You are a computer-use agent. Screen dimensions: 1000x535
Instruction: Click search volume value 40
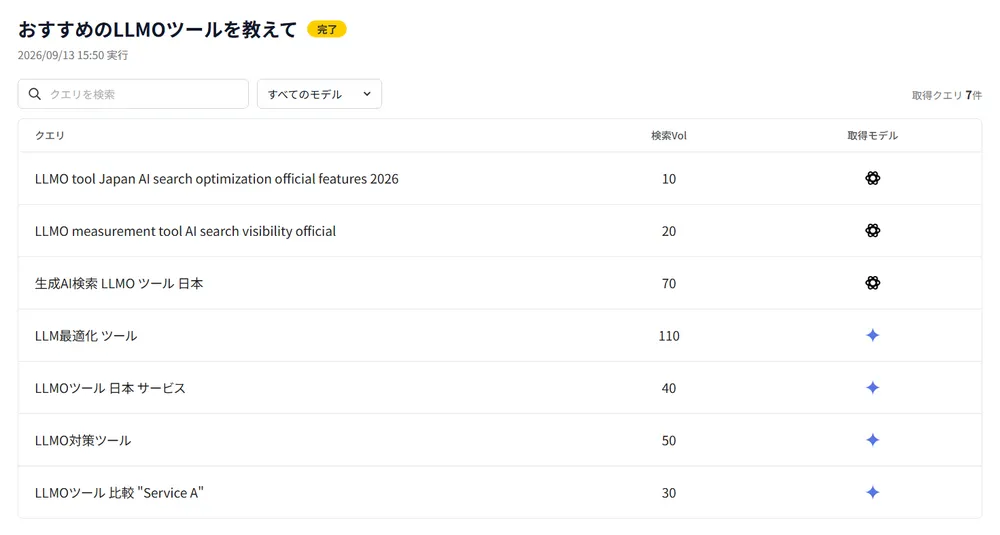coord(668,388)
